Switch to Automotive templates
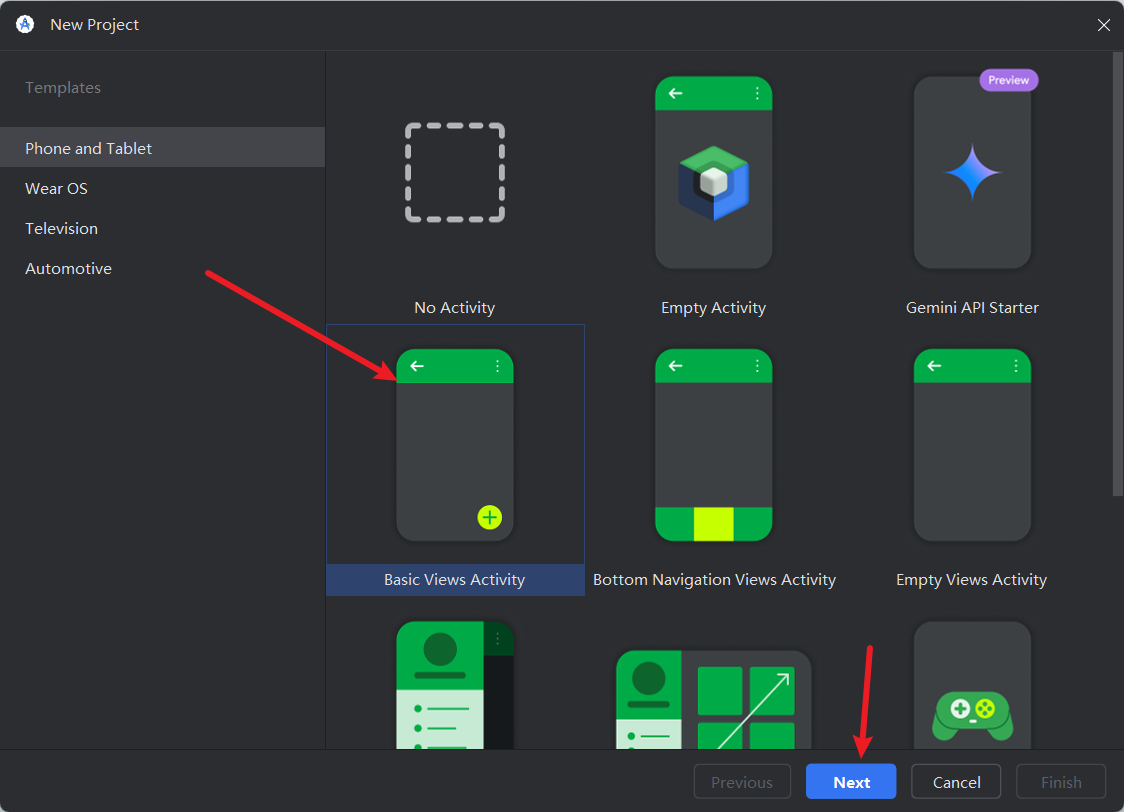This screenshot has width=1124, height=812. (162, 269)
